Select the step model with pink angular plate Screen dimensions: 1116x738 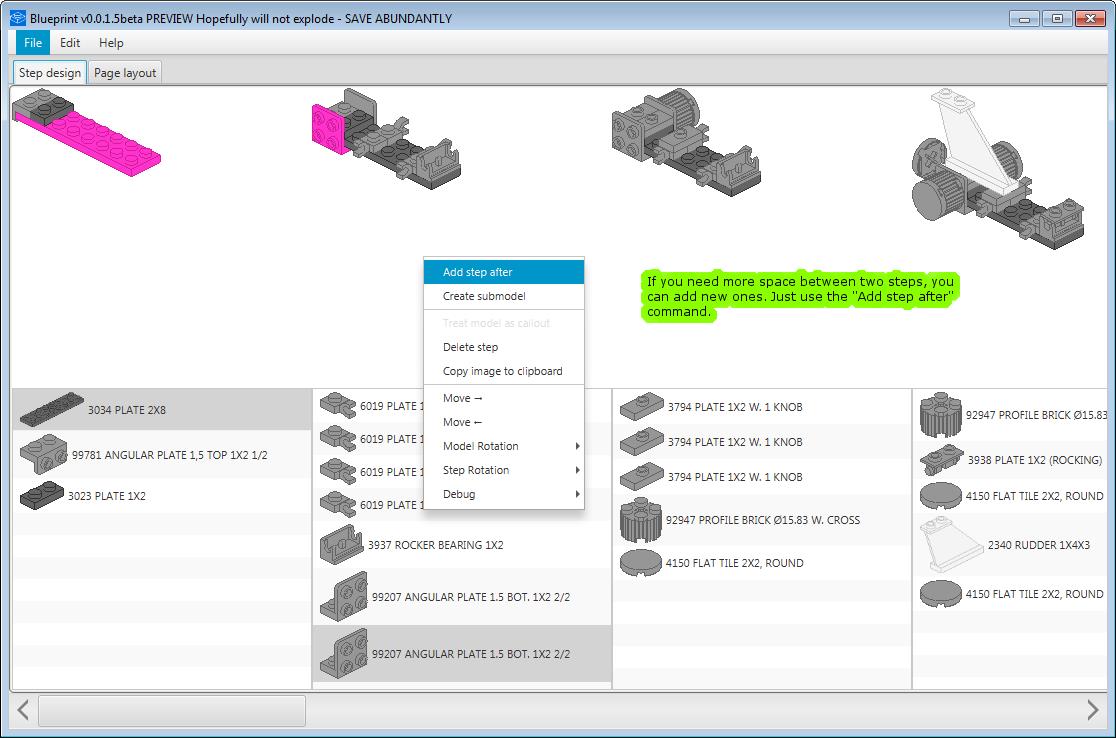[x=386, y=139]
